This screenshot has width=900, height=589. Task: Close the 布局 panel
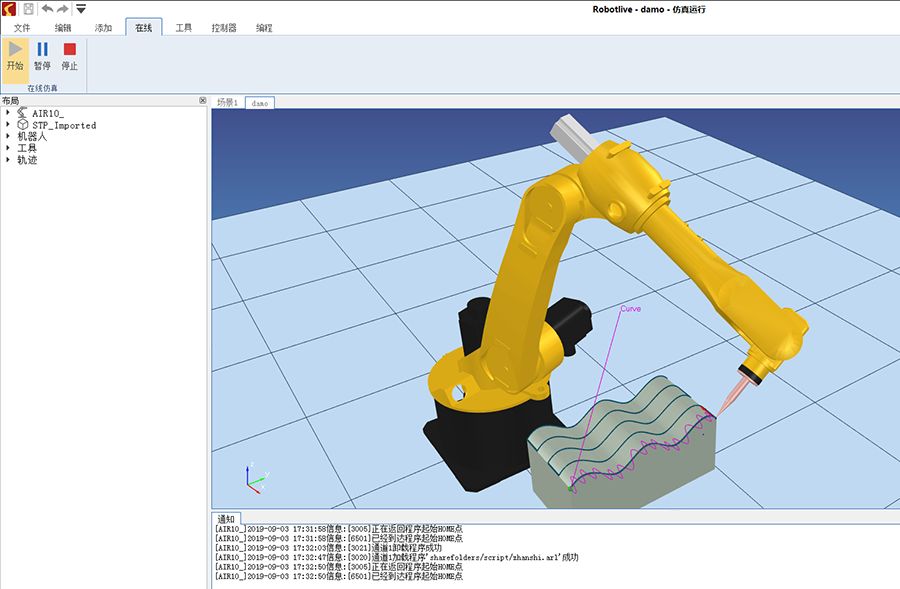(203, 101)
